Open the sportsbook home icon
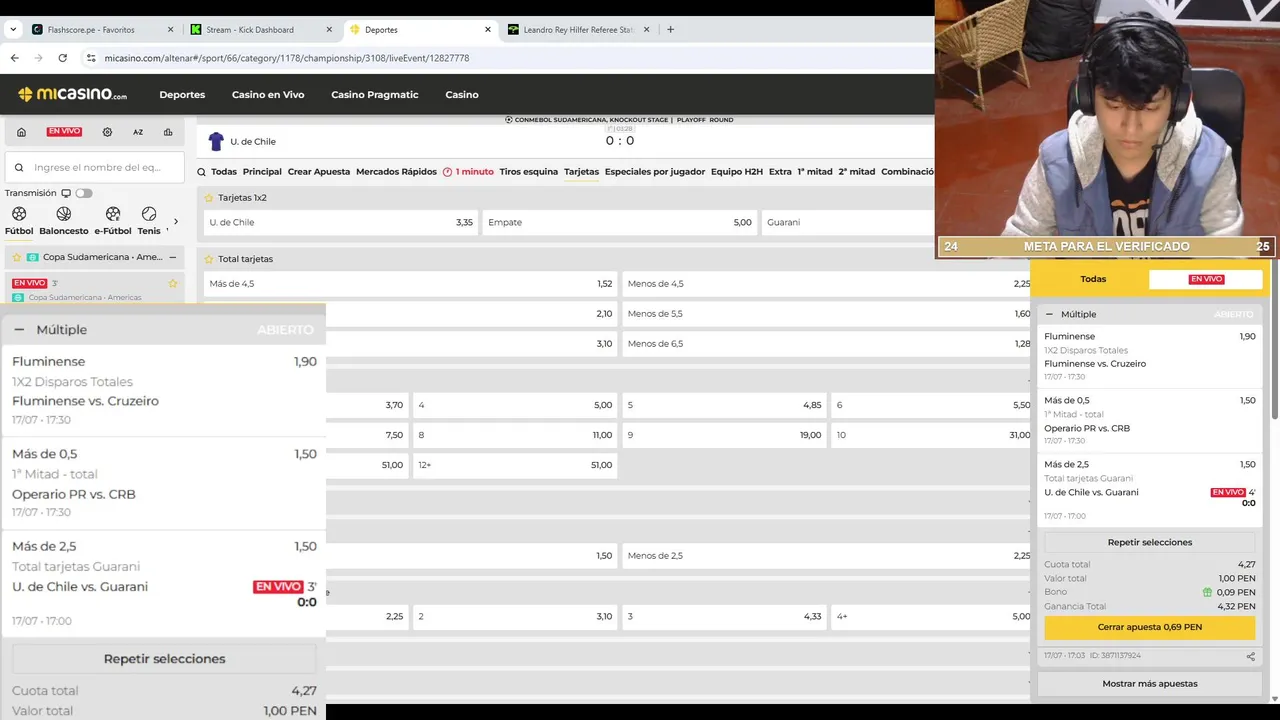 point(21,132)
